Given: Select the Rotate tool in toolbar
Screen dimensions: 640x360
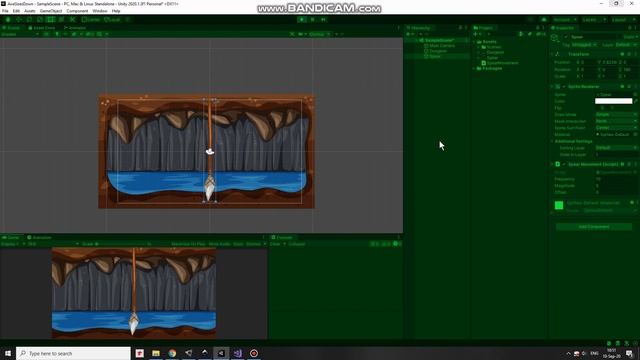Looking at the screenshot, I should pyautogui.click(x=29, y=20).
